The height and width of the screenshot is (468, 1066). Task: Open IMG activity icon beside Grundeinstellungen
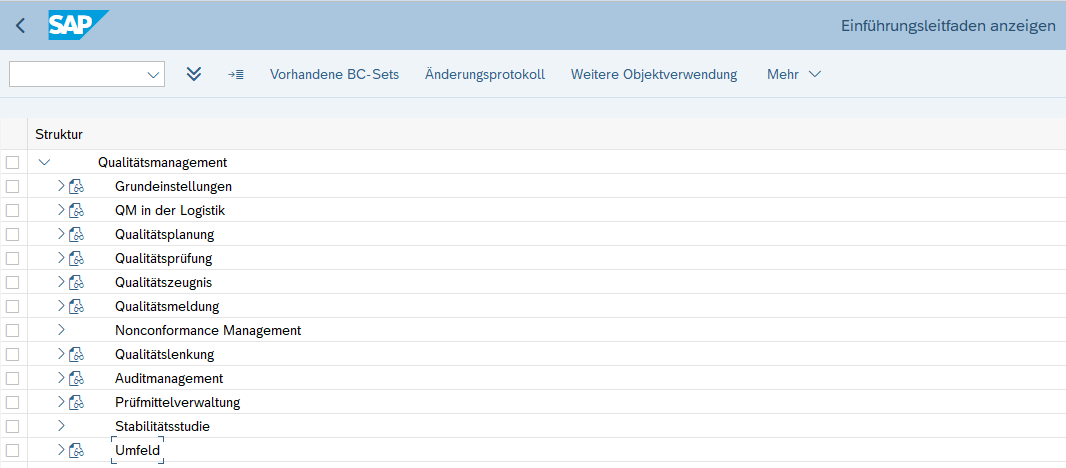[x=77, y=186]
